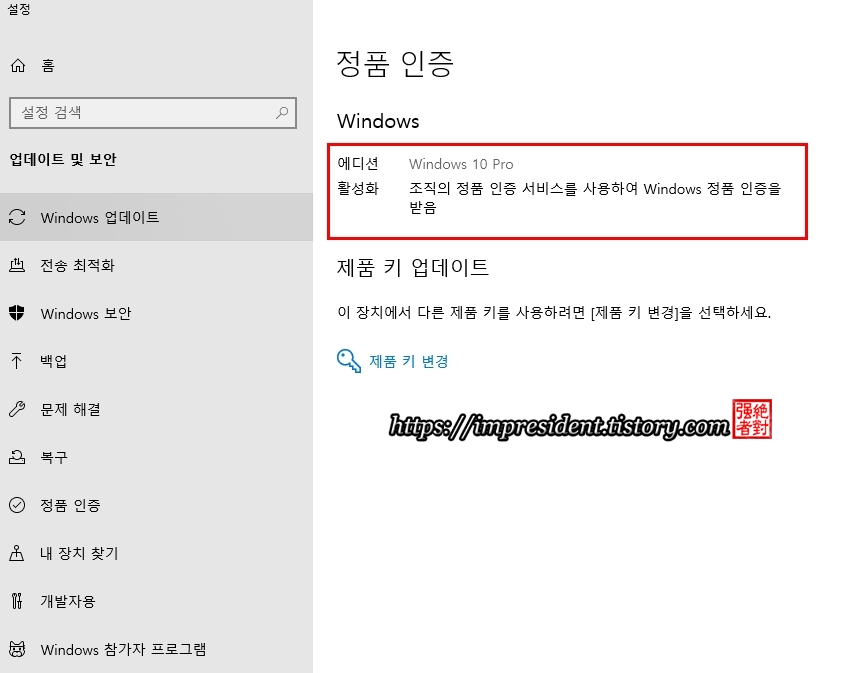Click the key icon beside 제품 키 변경
Image resolution: width=851 pixels, height=673 pixels.
click(349, 361)
